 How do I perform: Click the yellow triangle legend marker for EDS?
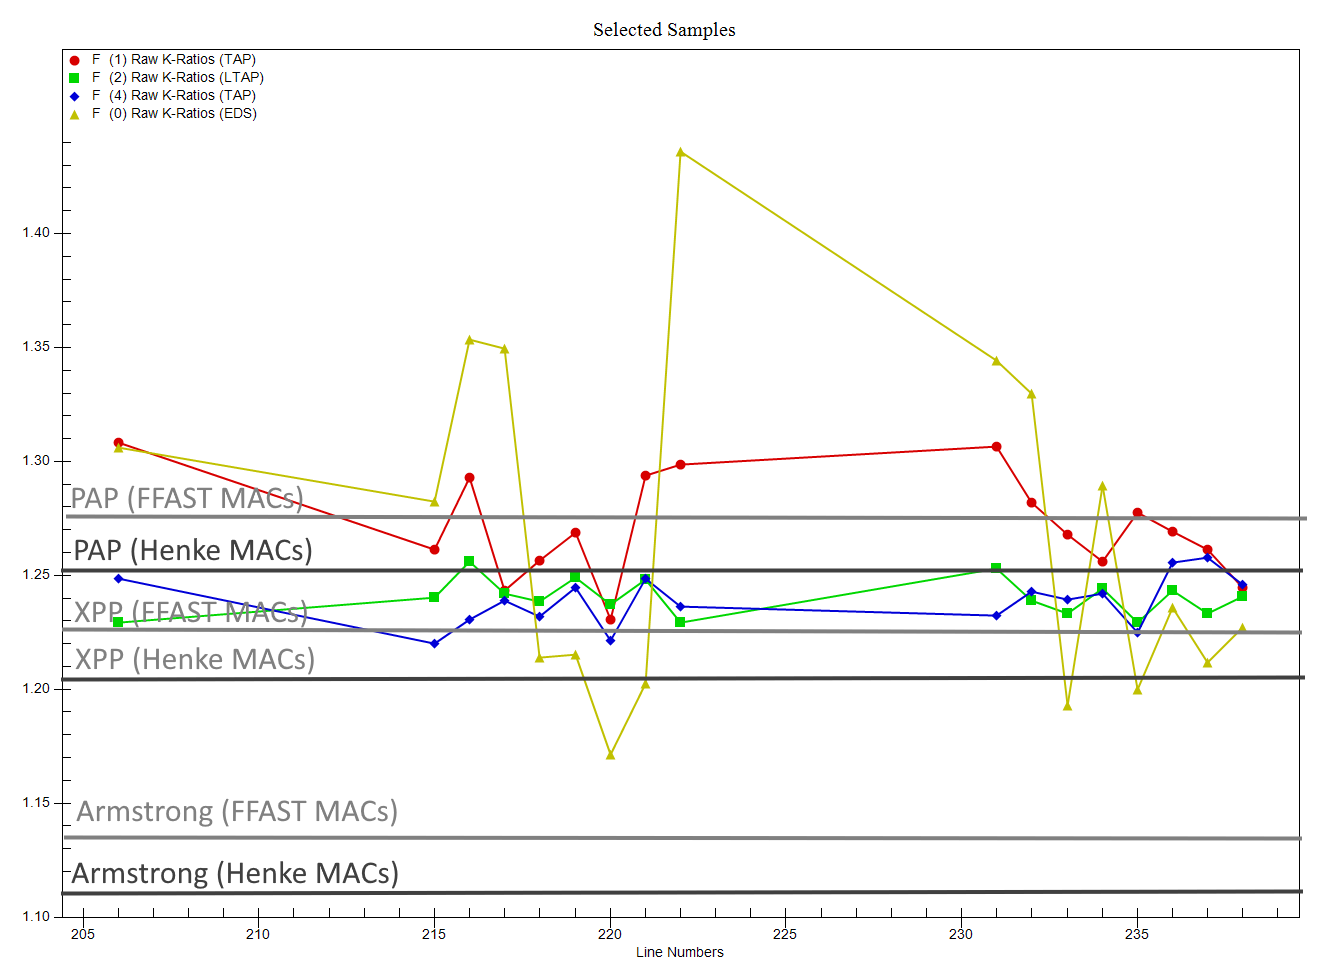tap(74, 114)
